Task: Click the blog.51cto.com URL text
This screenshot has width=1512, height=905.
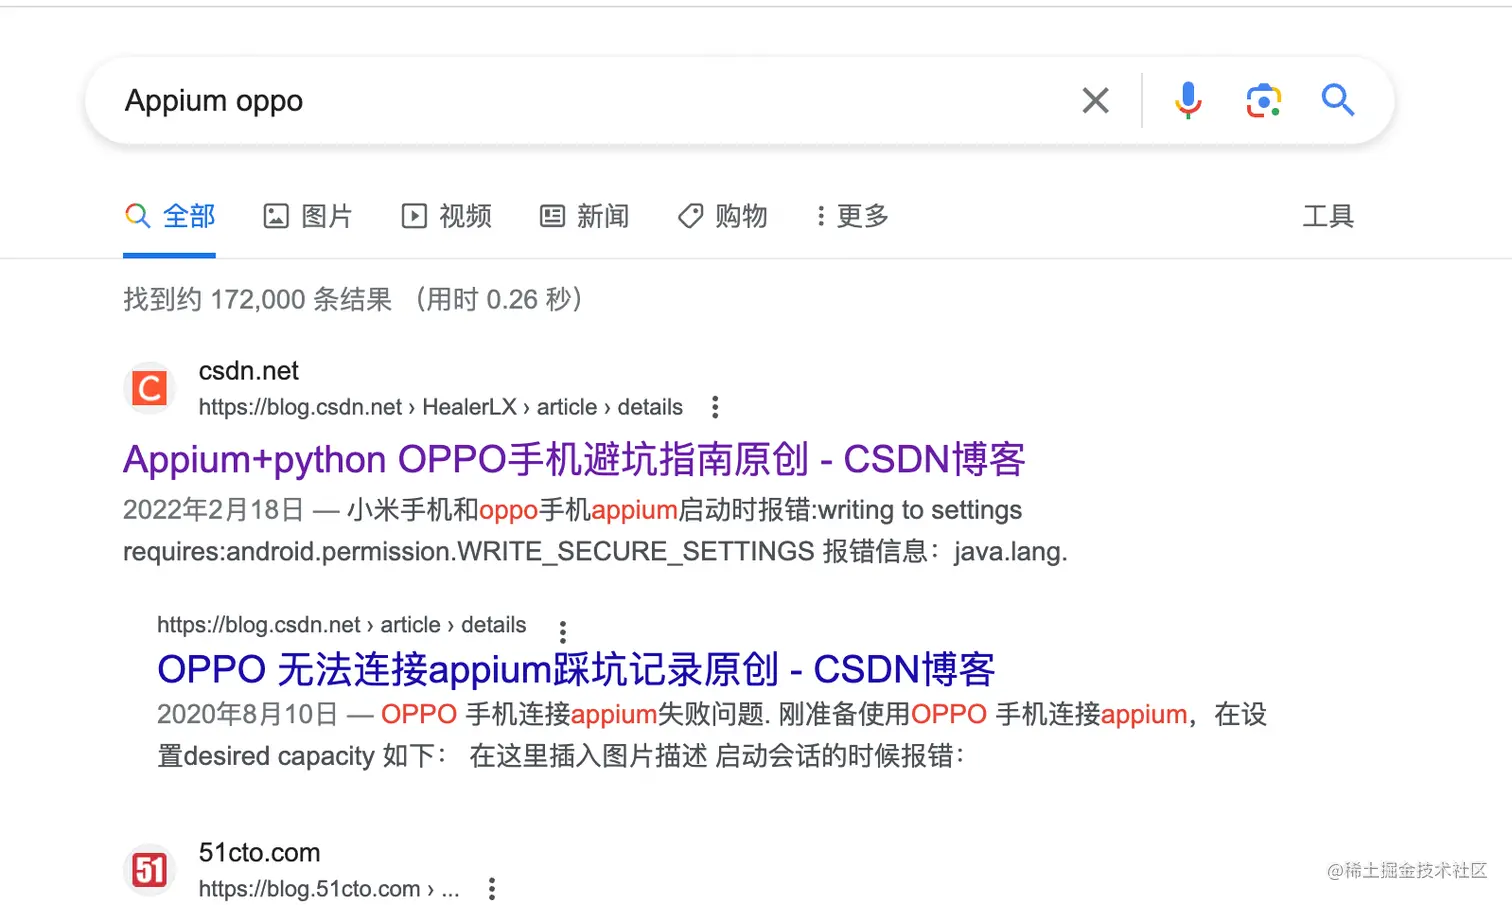Action: click(329, 889)
